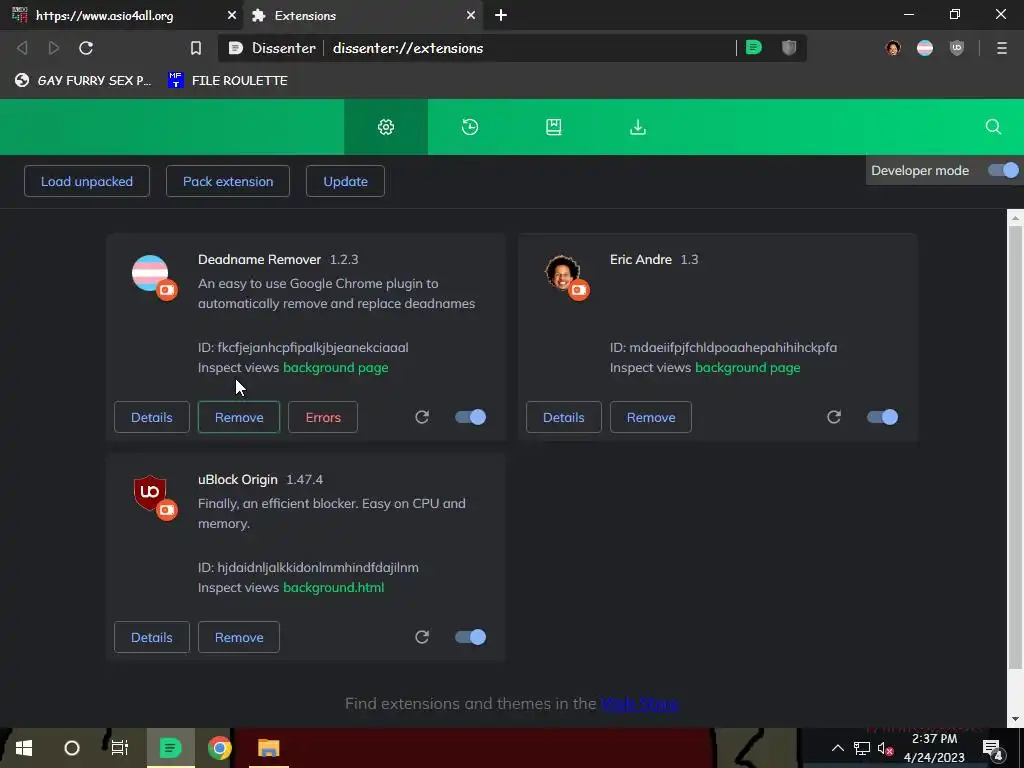Reload the uBlock Origin extension
The width and height of the screenshot is (1024, 768).
tap(422, 637)
